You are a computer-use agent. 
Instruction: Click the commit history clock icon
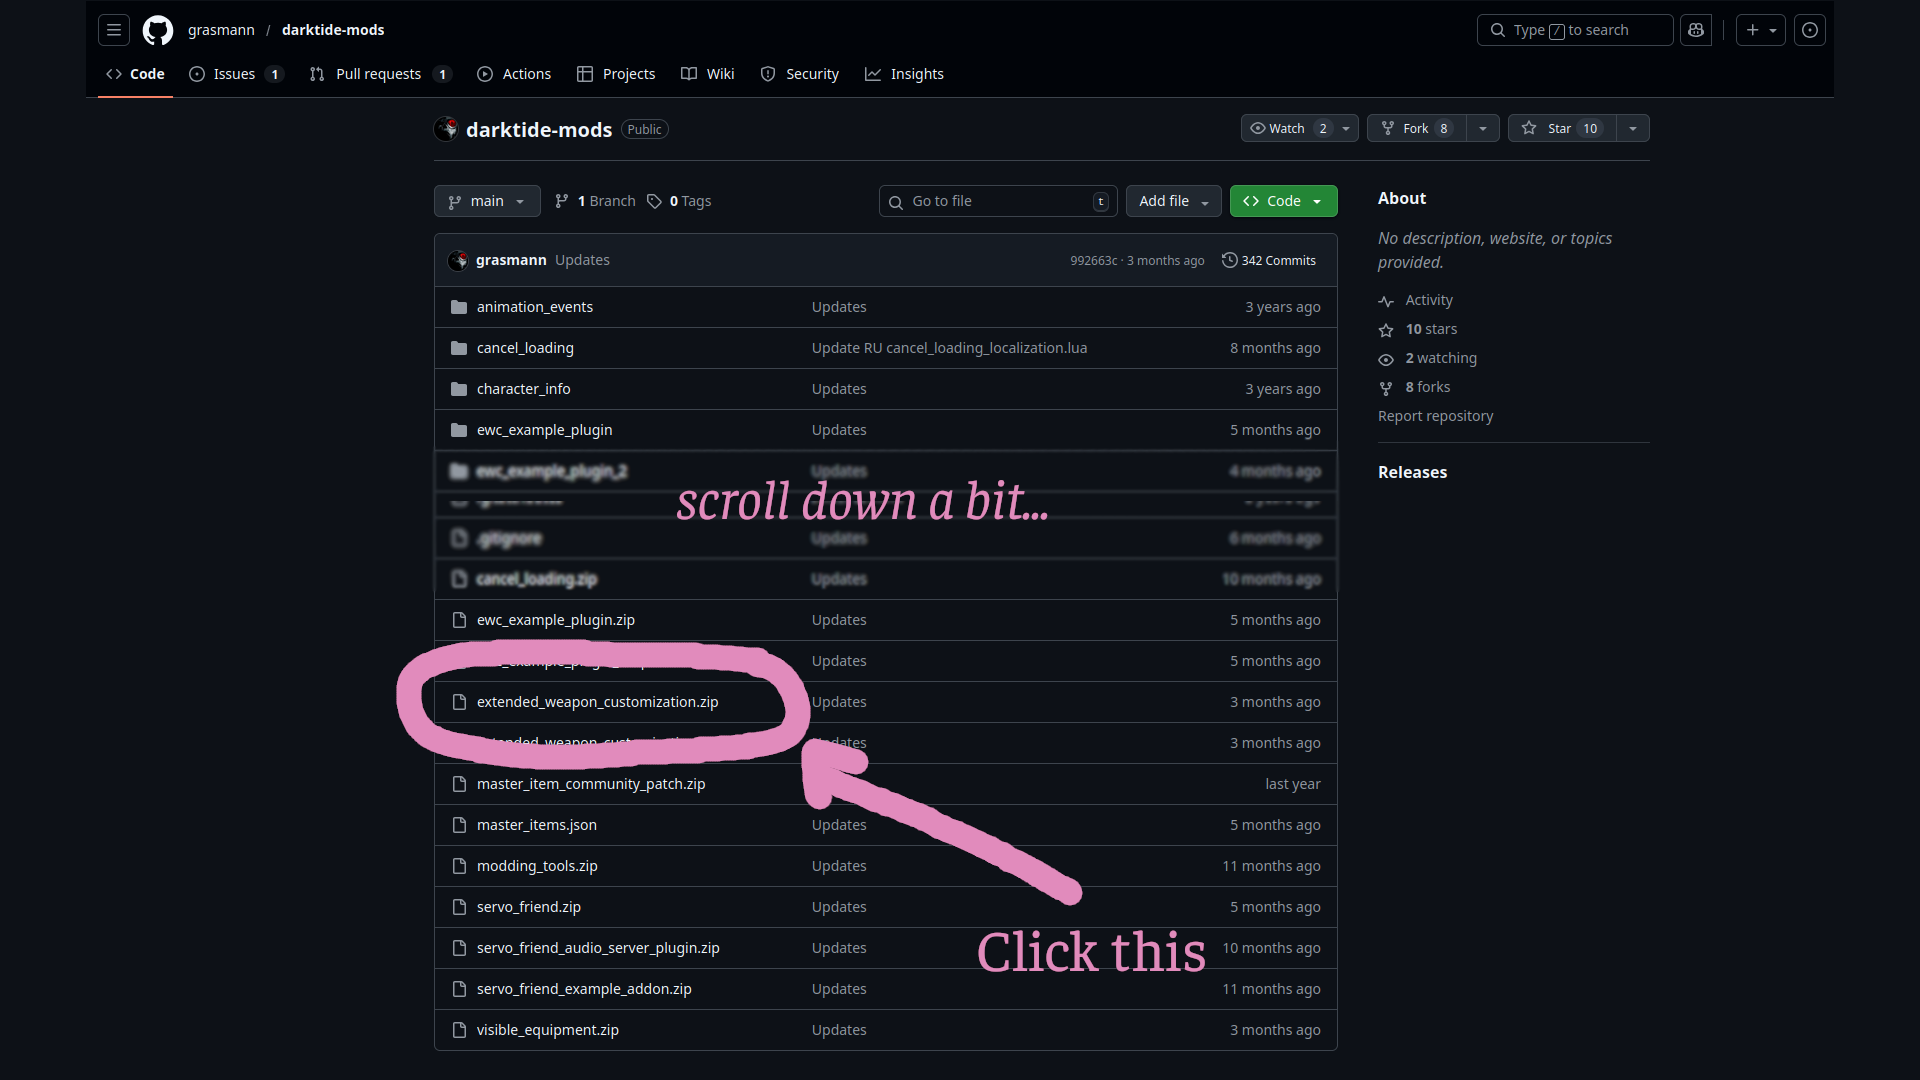1230,260
